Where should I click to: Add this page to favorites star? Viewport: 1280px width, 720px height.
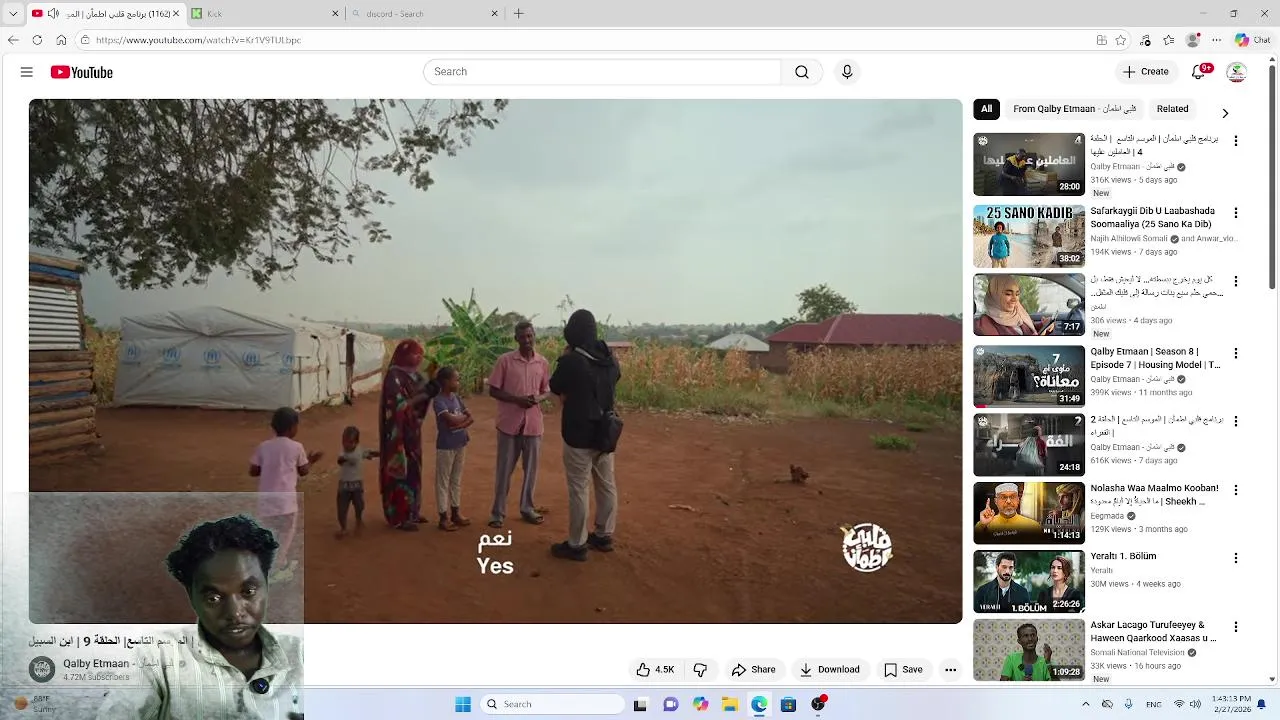(1121, 40)
